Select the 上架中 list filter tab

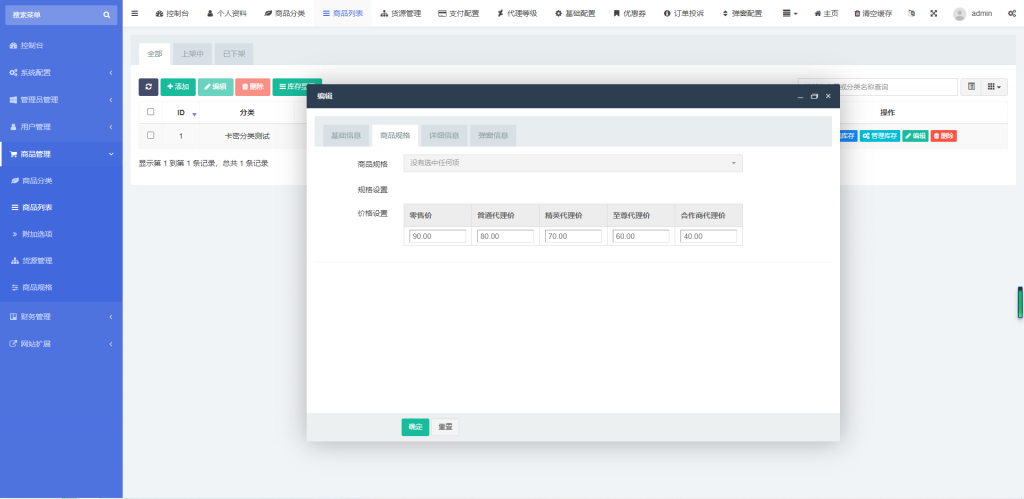coord(193,54)
